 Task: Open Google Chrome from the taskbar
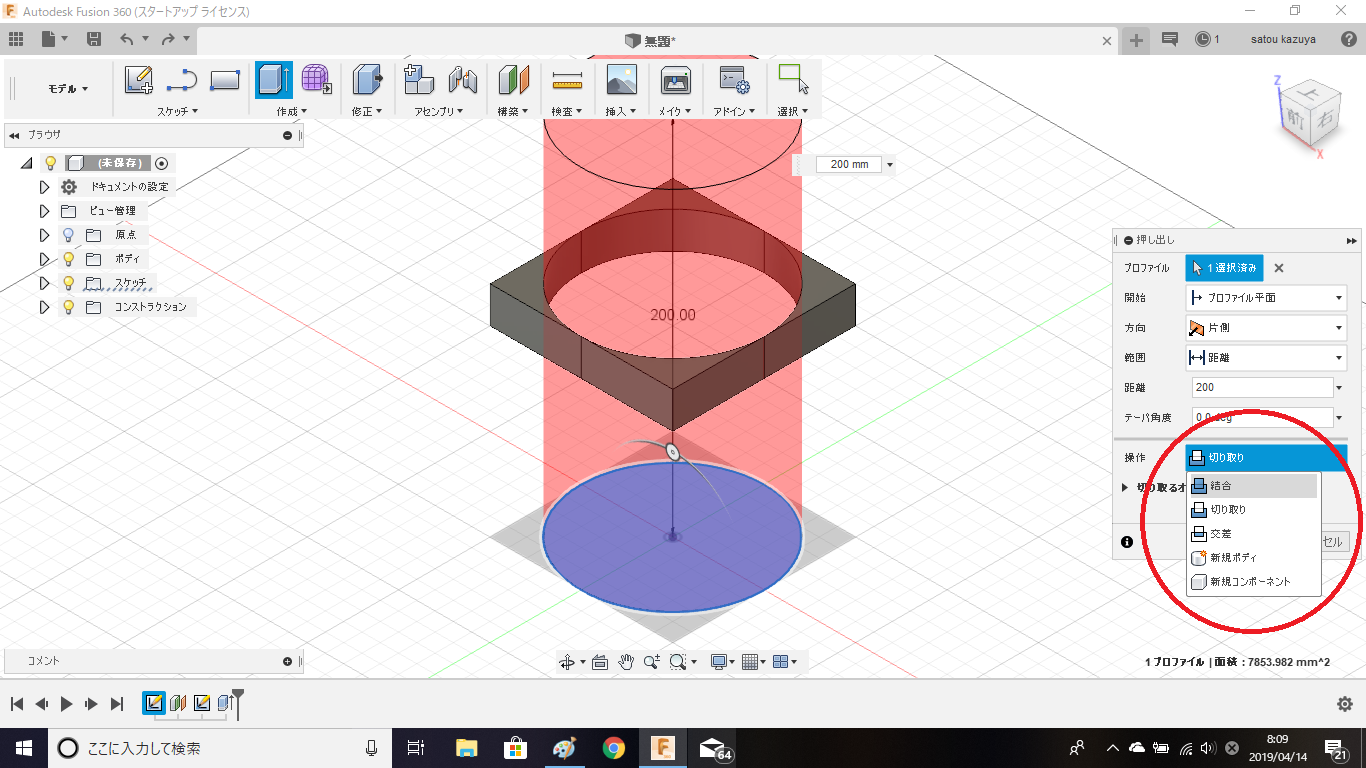[614, 748]
